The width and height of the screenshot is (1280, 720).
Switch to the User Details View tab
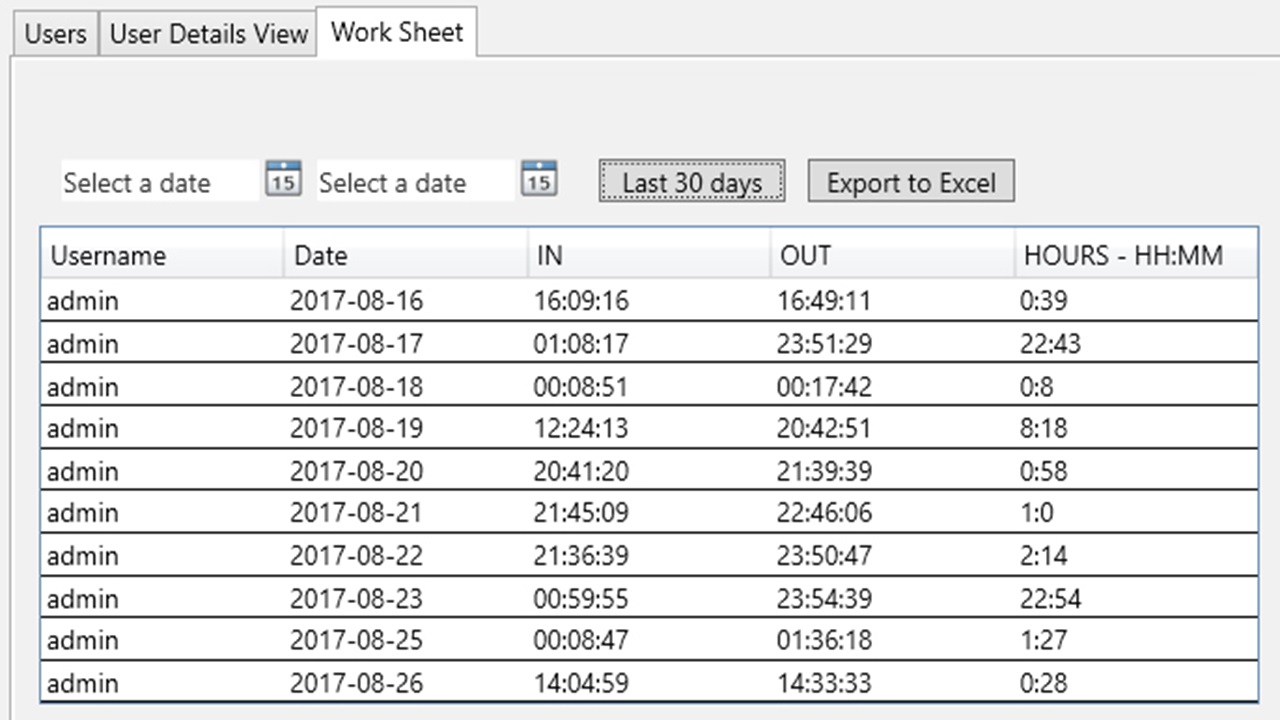(207, 33)
